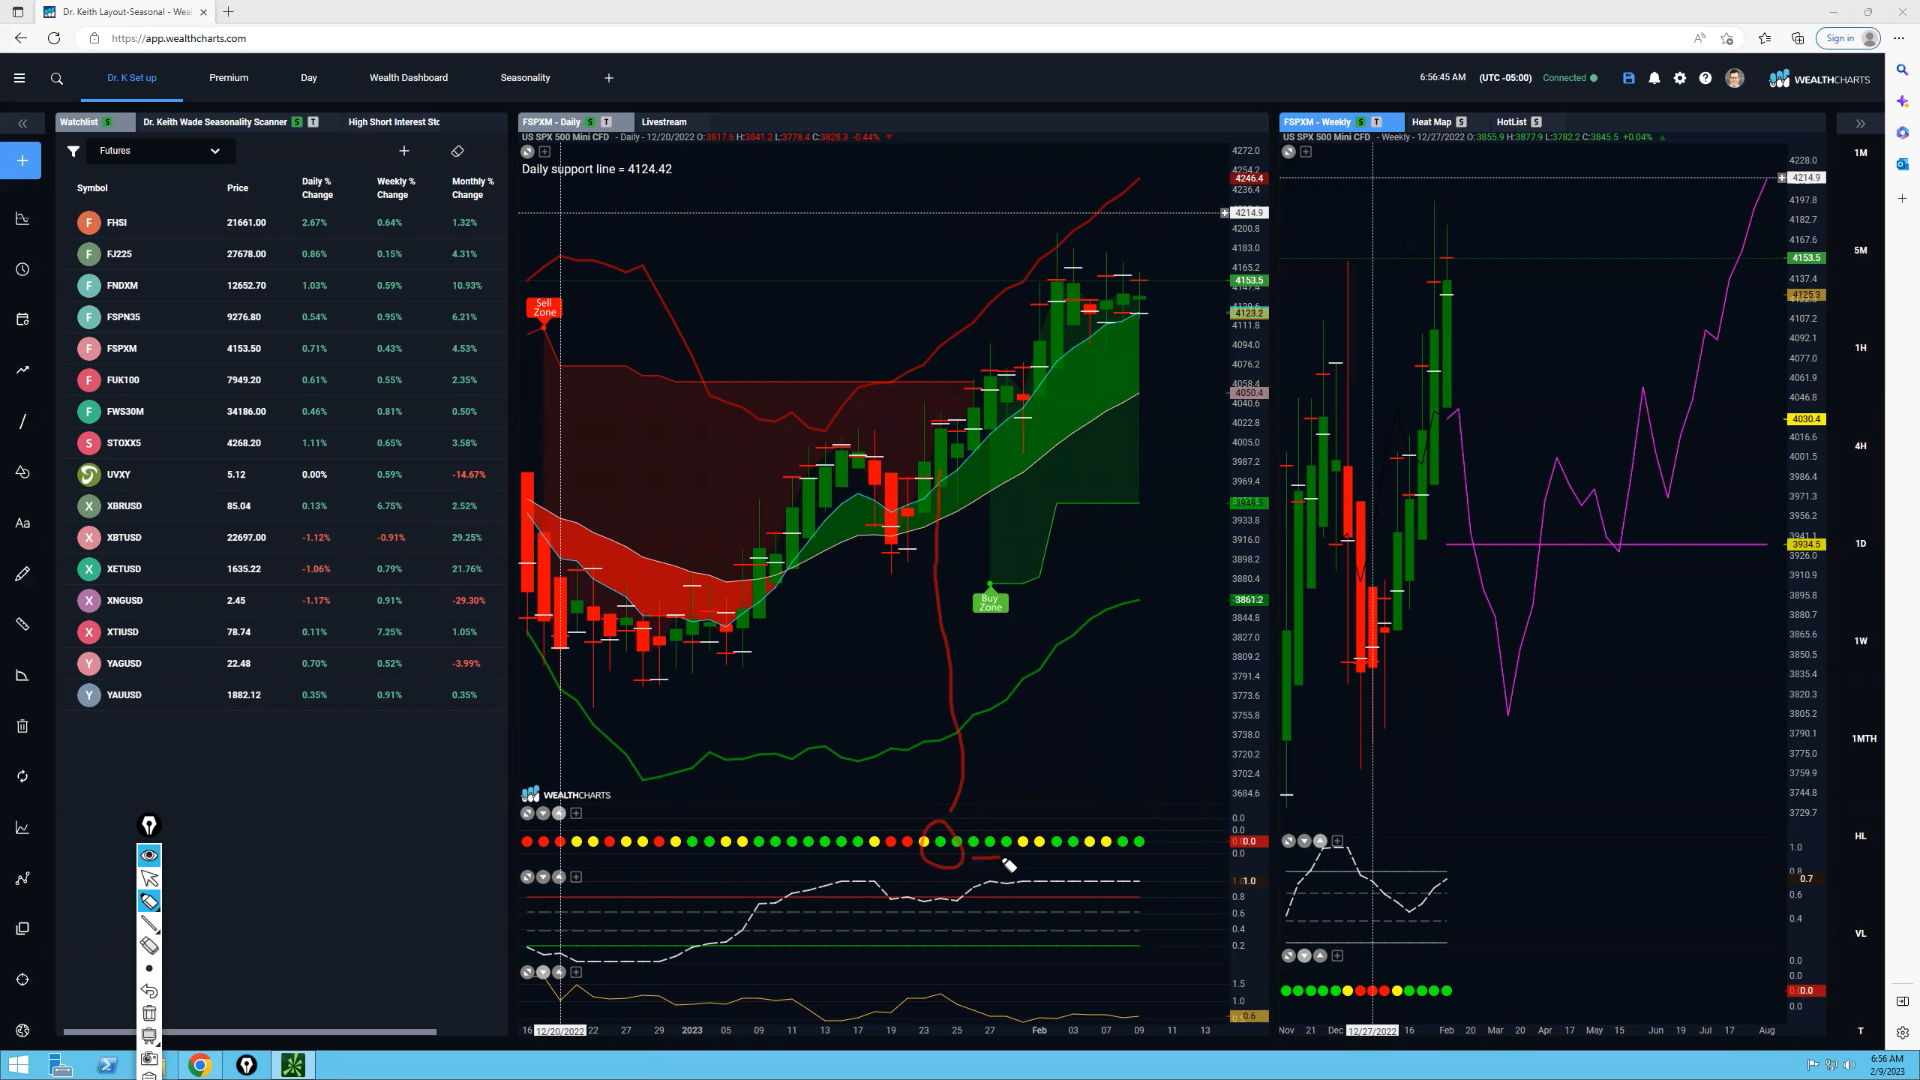Move the daily oscillator pane down arrow
The height and width of the screenshot is (1080, 1920).
coord(543,877)
